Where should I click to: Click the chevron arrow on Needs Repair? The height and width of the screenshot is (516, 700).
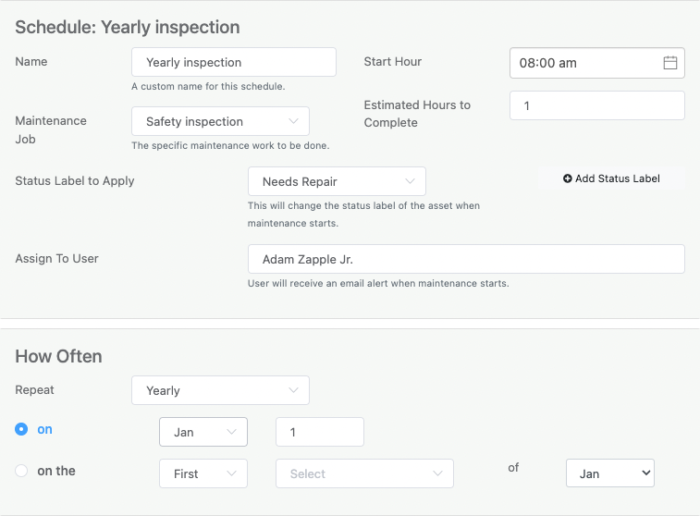click(x=410, y=182)
